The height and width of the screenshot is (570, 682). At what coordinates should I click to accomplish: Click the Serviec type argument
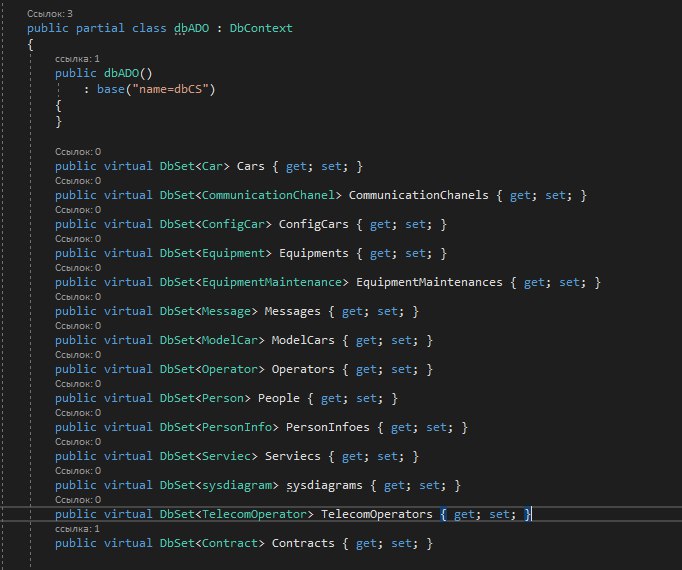point(226,456)
